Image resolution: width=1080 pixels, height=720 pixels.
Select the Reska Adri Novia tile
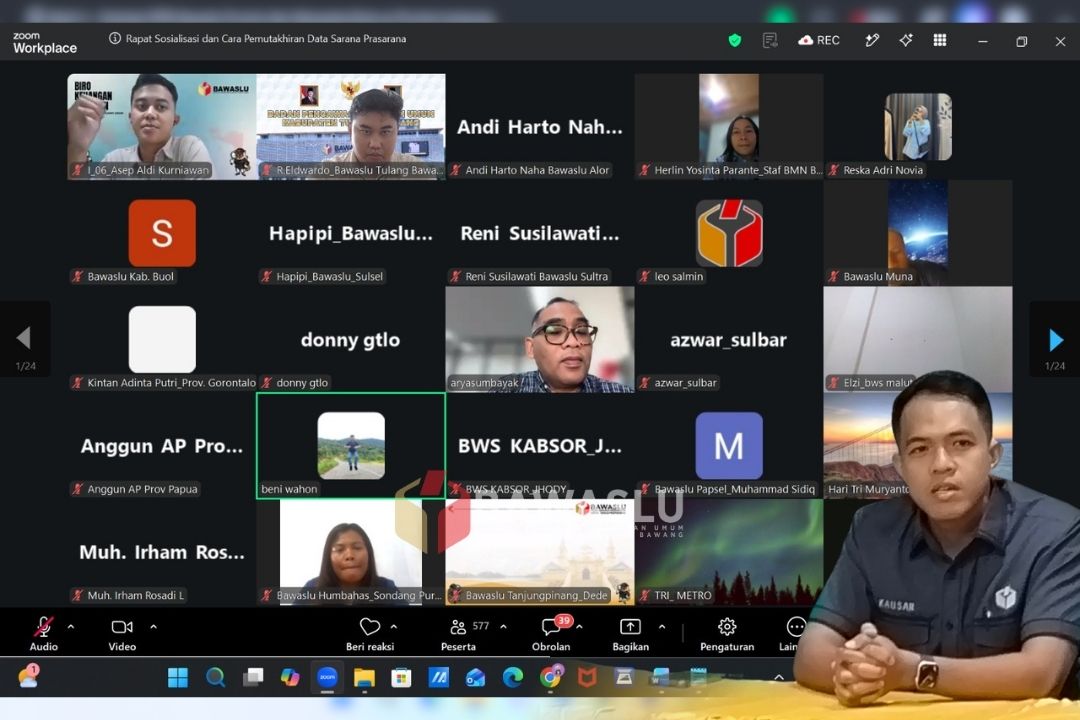click(918, 127)
